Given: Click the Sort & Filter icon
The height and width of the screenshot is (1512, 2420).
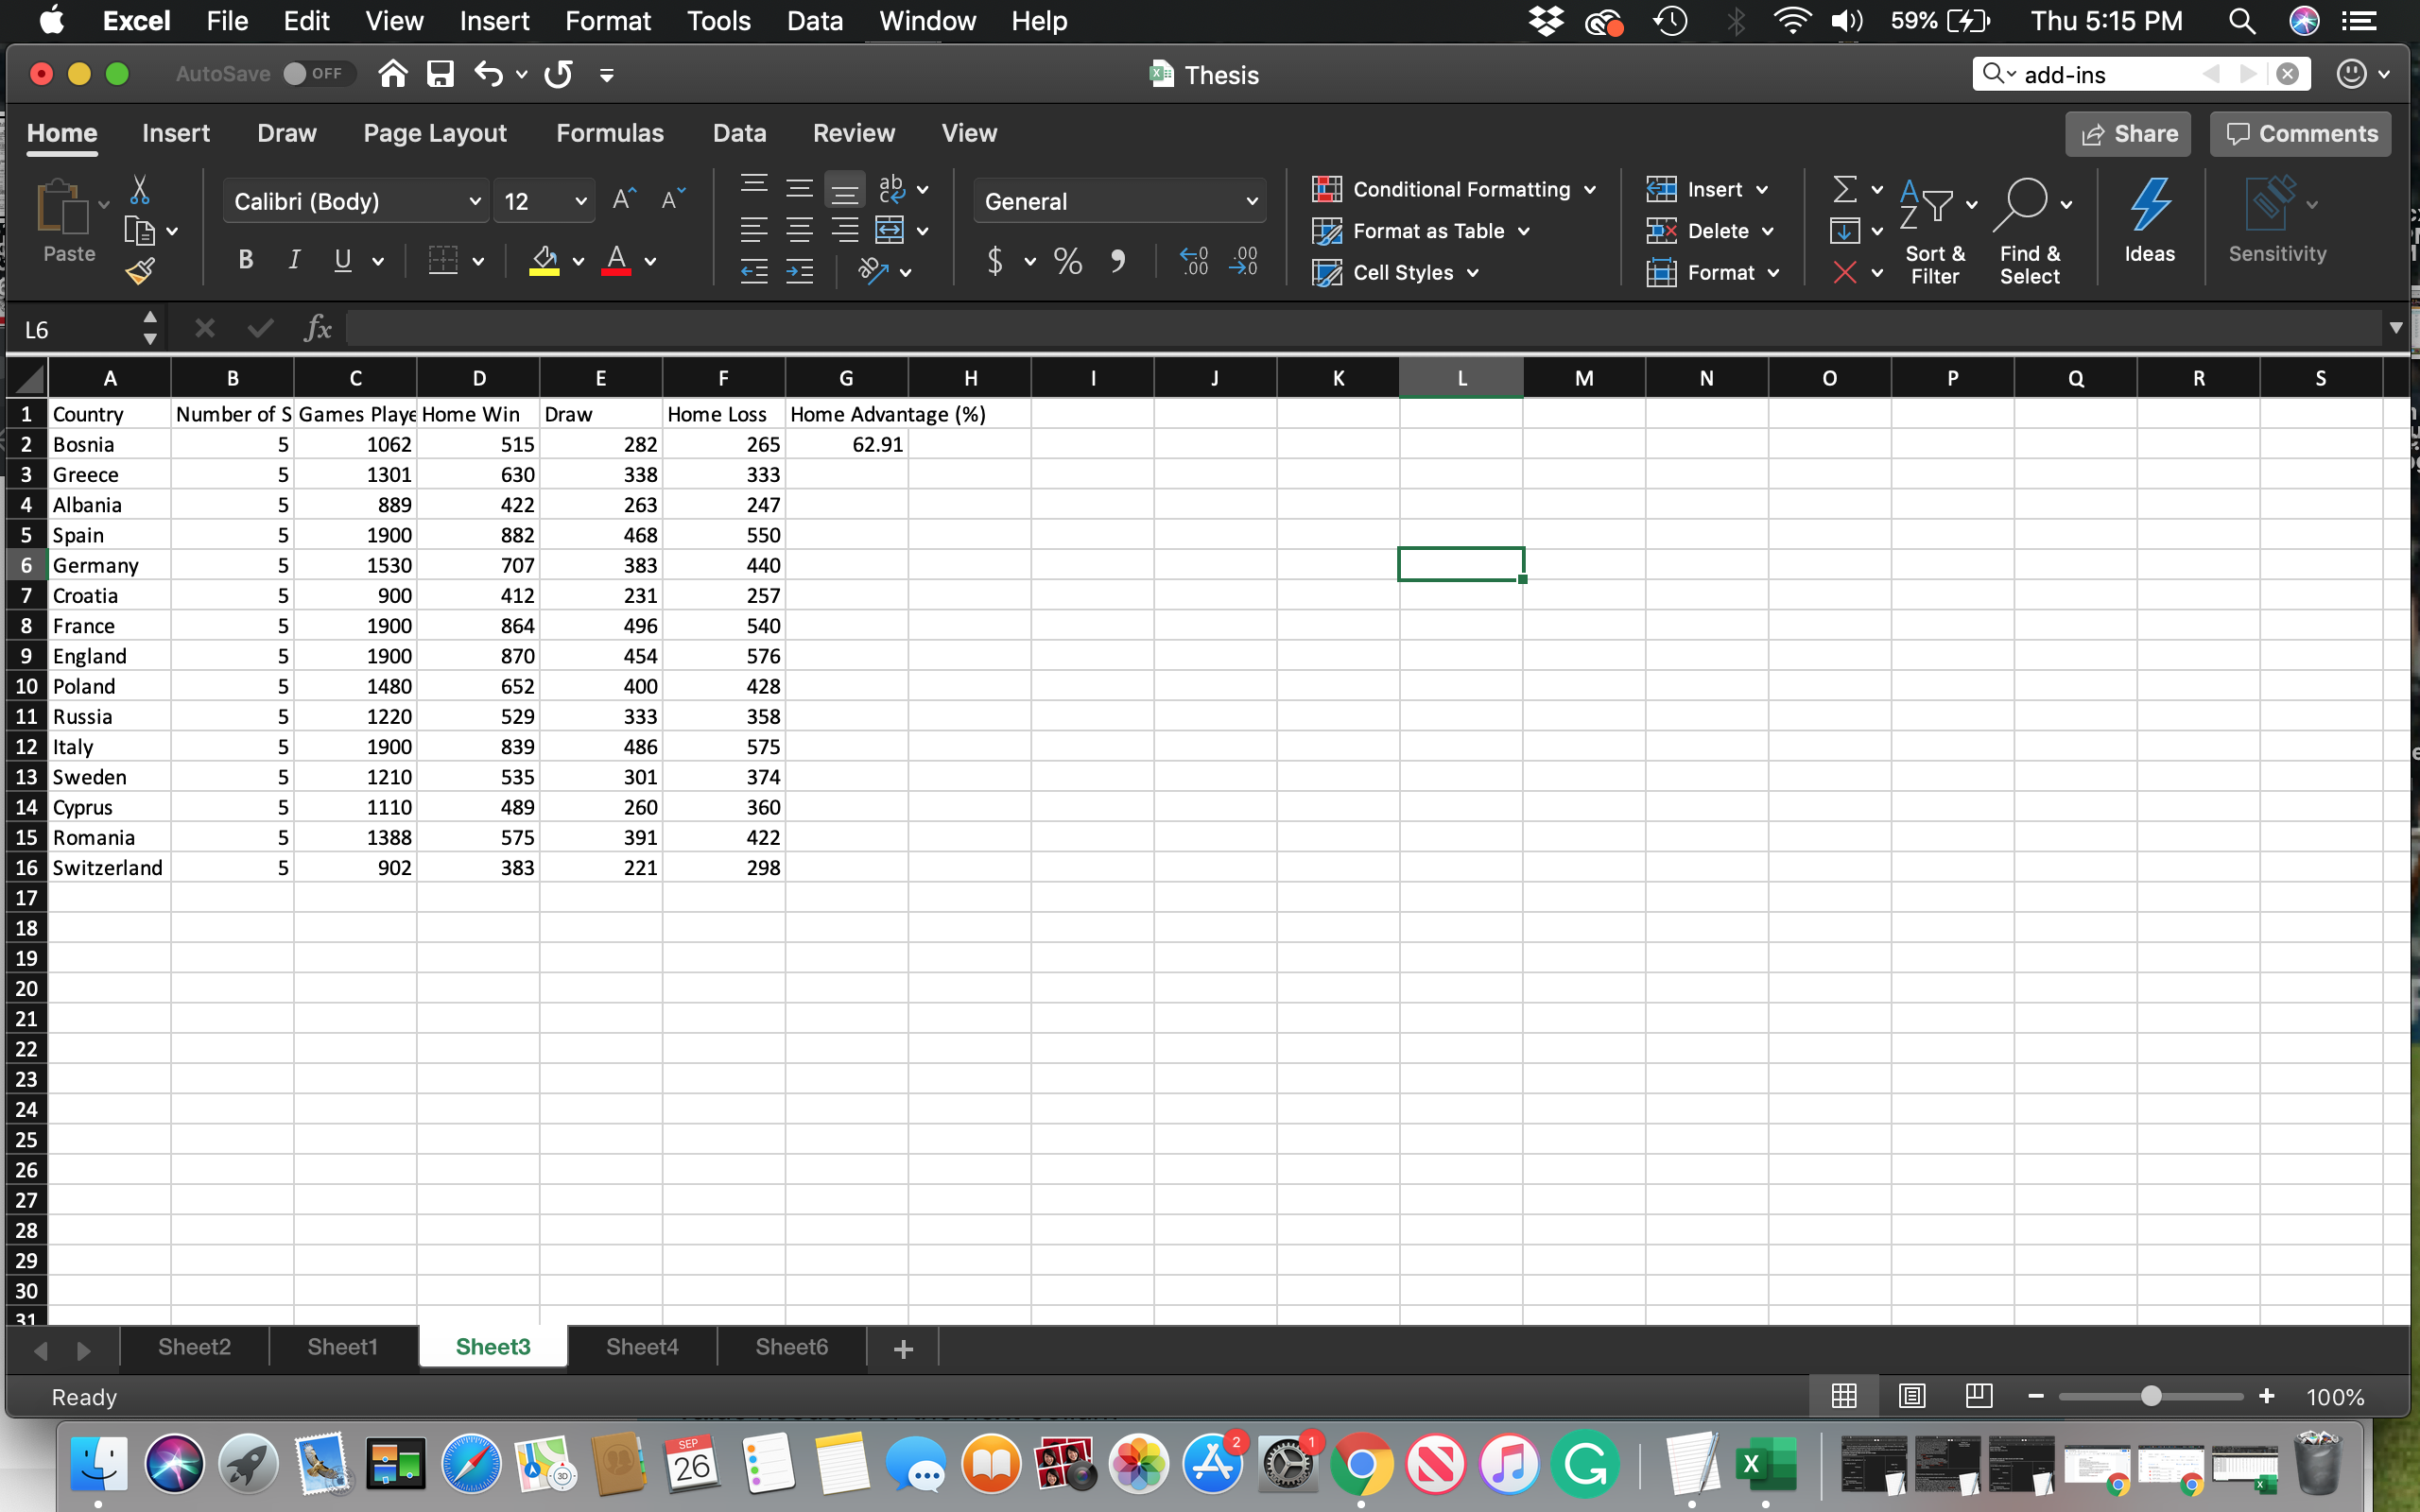Looking at the screenshot, I should pos(1934,230).
